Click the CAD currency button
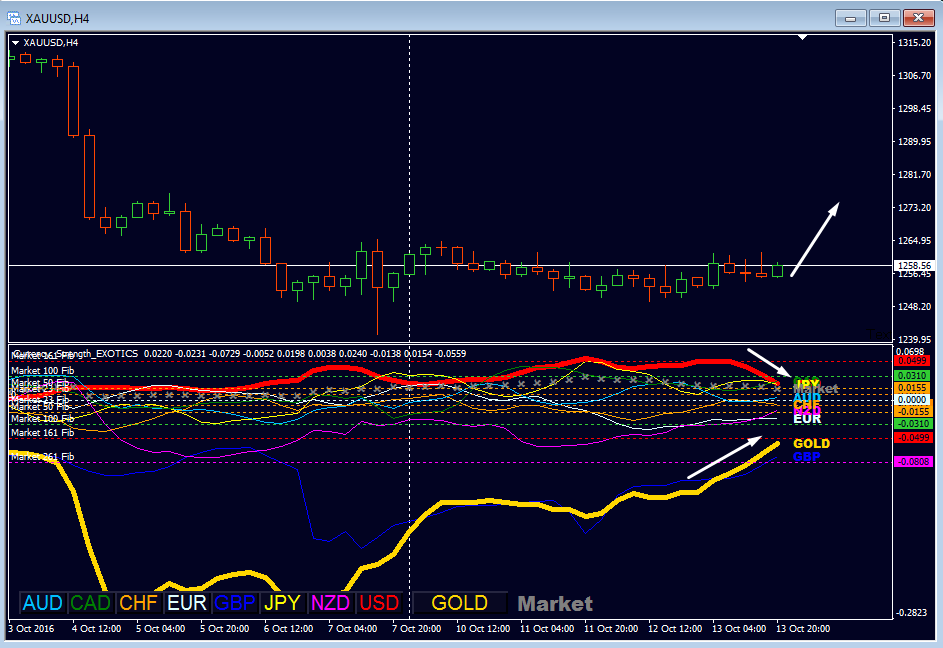This screenshot has height=648, width=943. tap(90, 603)
